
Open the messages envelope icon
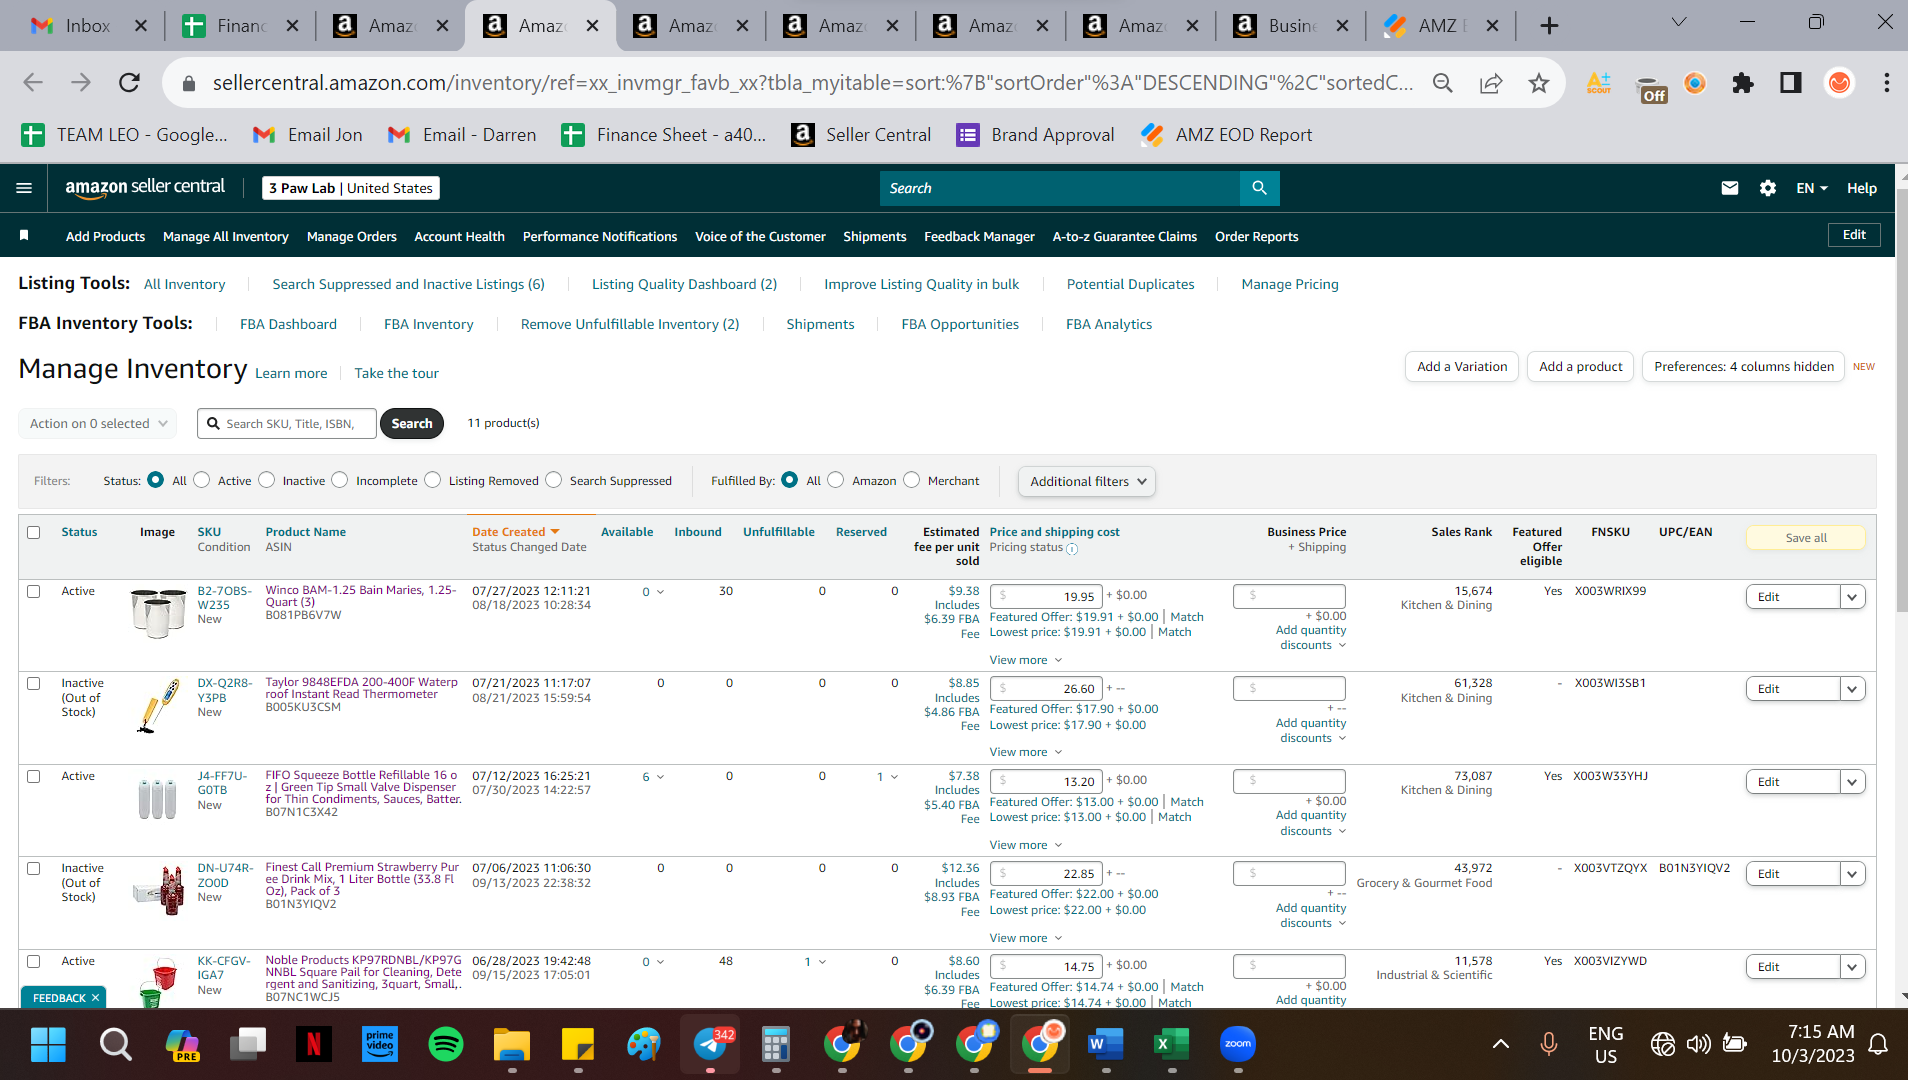tap(1729, 188)
